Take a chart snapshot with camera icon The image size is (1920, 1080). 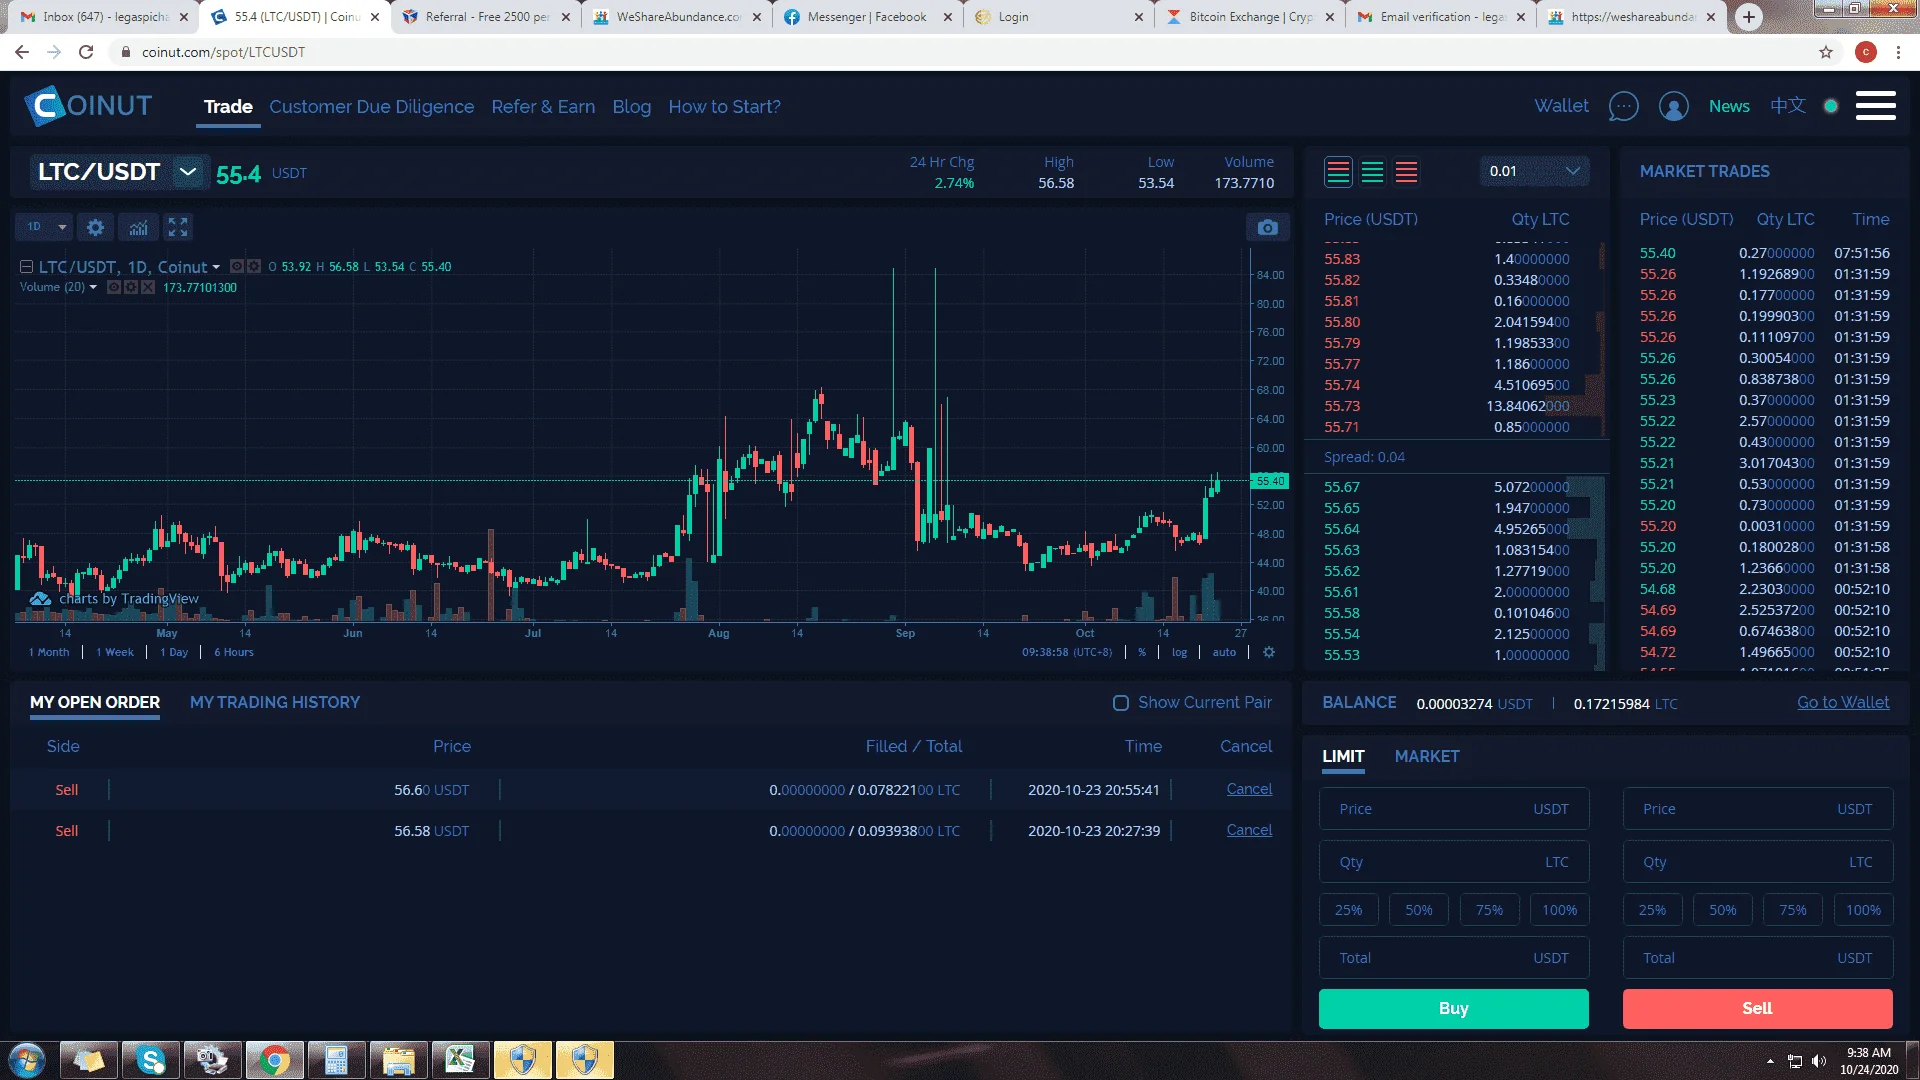[1267, 228]
